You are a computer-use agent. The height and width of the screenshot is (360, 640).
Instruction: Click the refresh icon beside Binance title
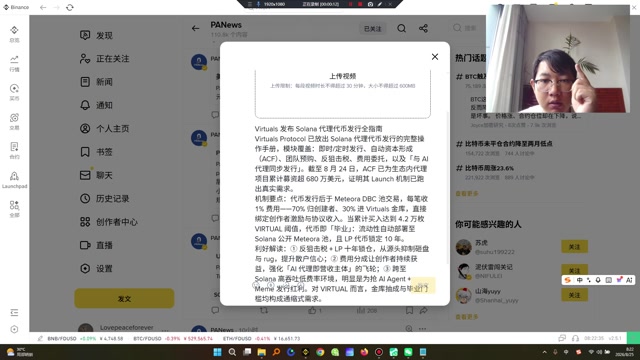click(70, 7)
